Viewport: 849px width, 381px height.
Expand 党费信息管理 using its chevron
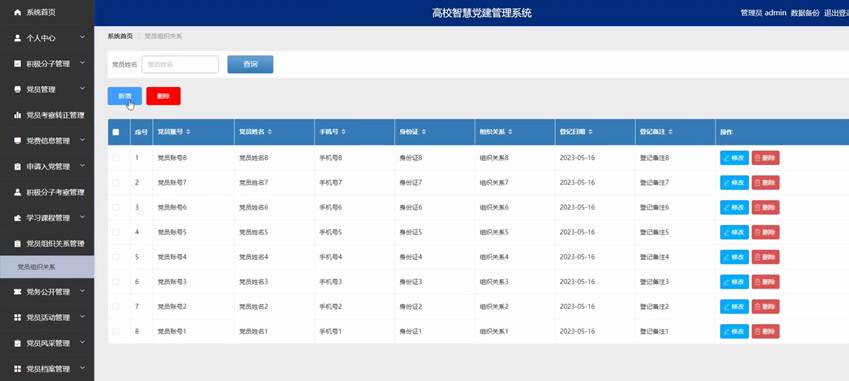click(x=82, y=140)
